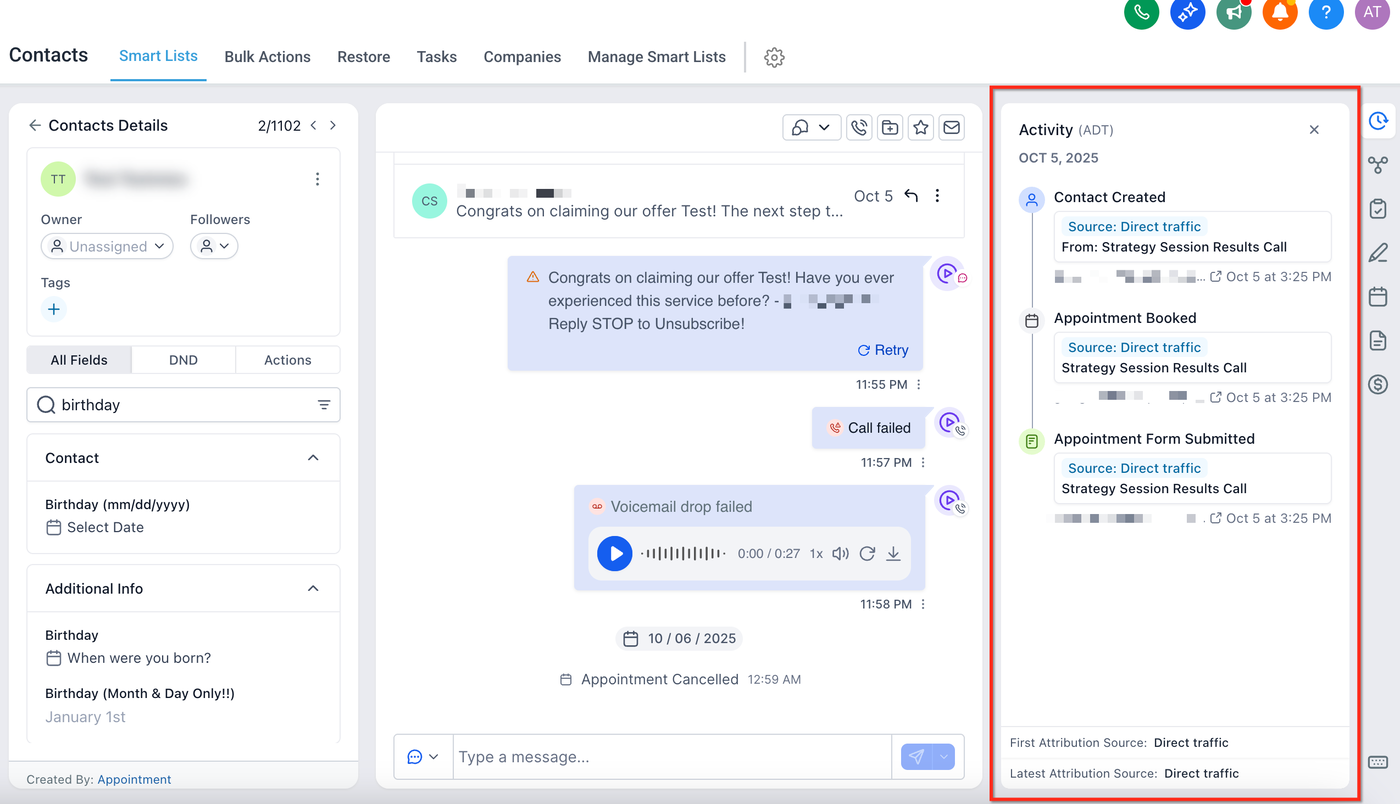Go back using the Contacts Details arrow
The image size is (1400, 804).
[35, 125]
